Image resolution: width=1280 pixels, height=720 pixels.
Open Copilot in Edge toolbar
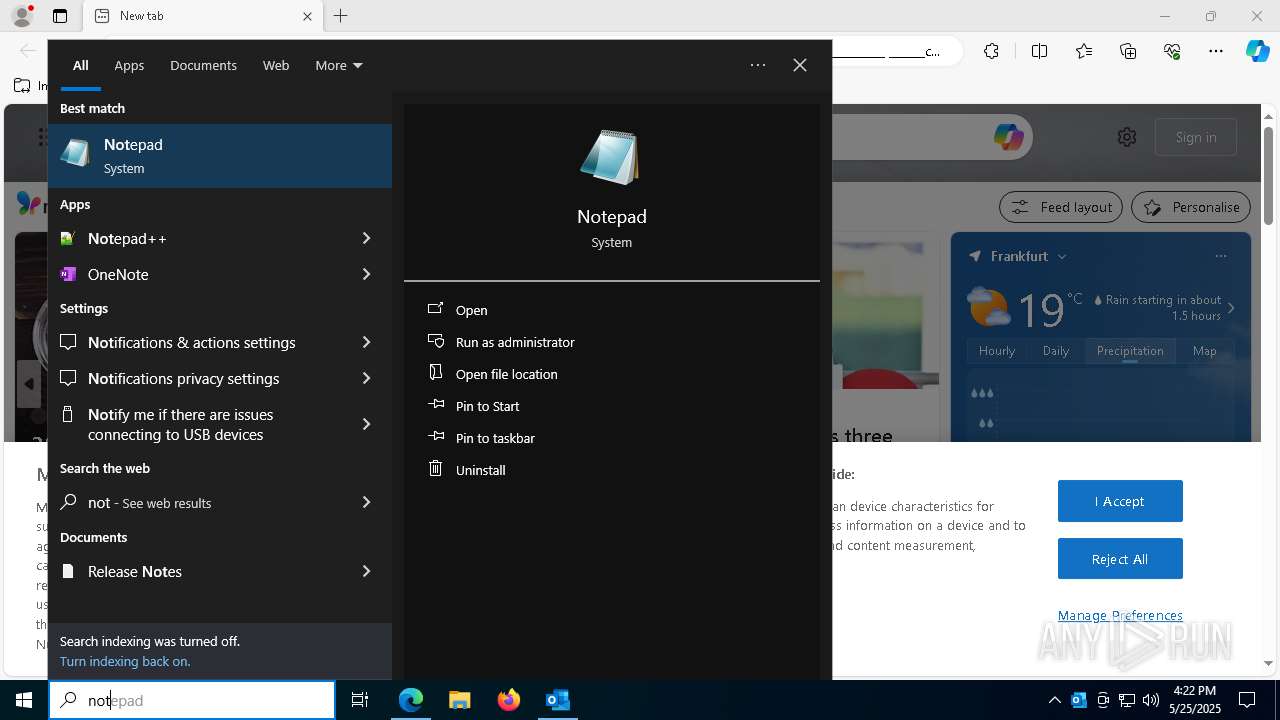1257,51
